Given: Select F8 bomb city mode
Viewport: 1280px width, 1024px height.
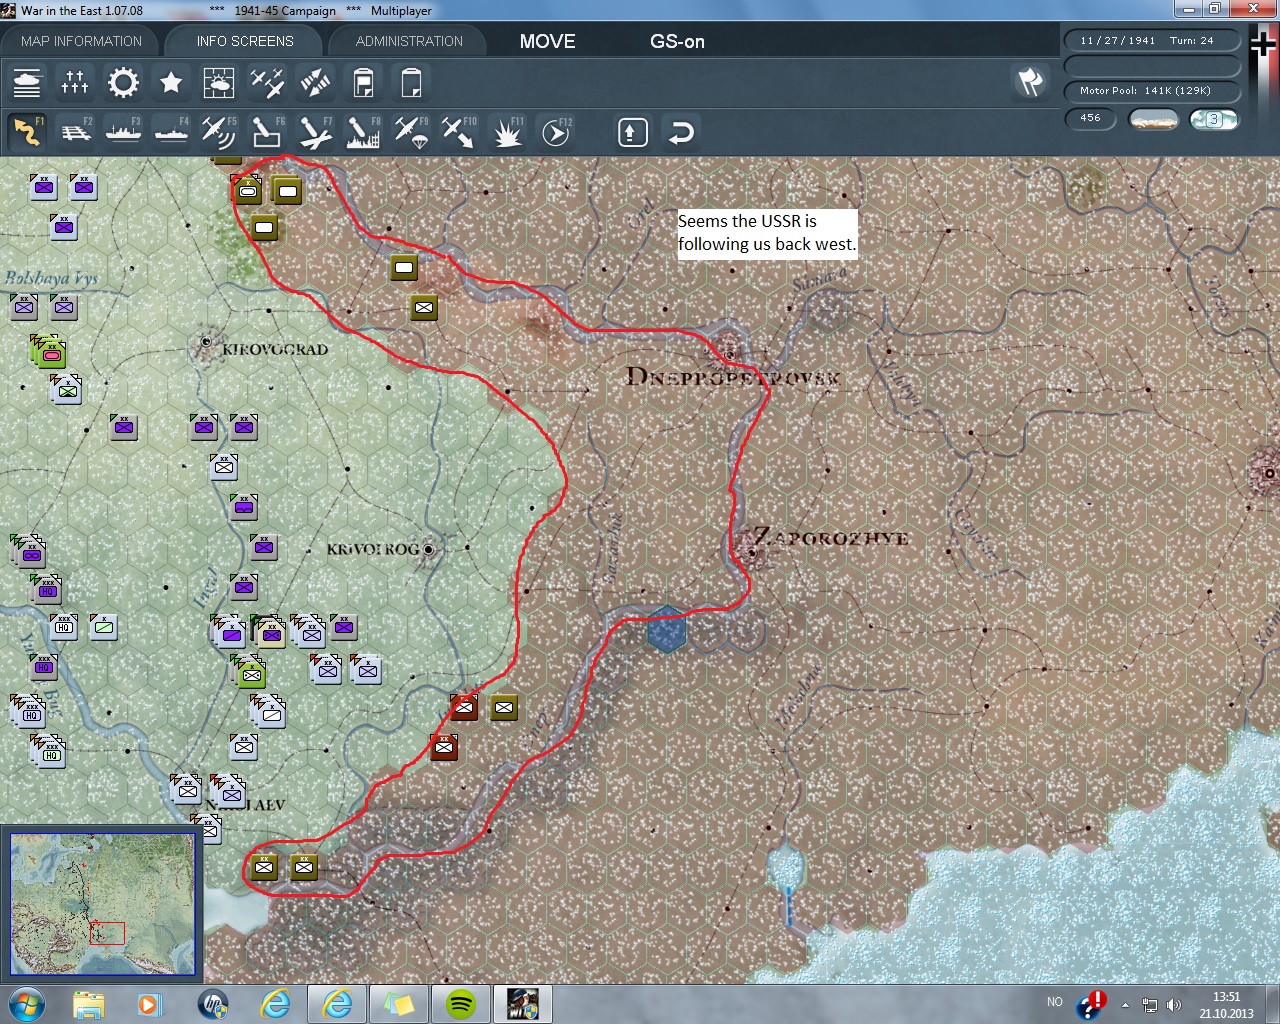Looking at the screenshot, I should coord(363,132).
